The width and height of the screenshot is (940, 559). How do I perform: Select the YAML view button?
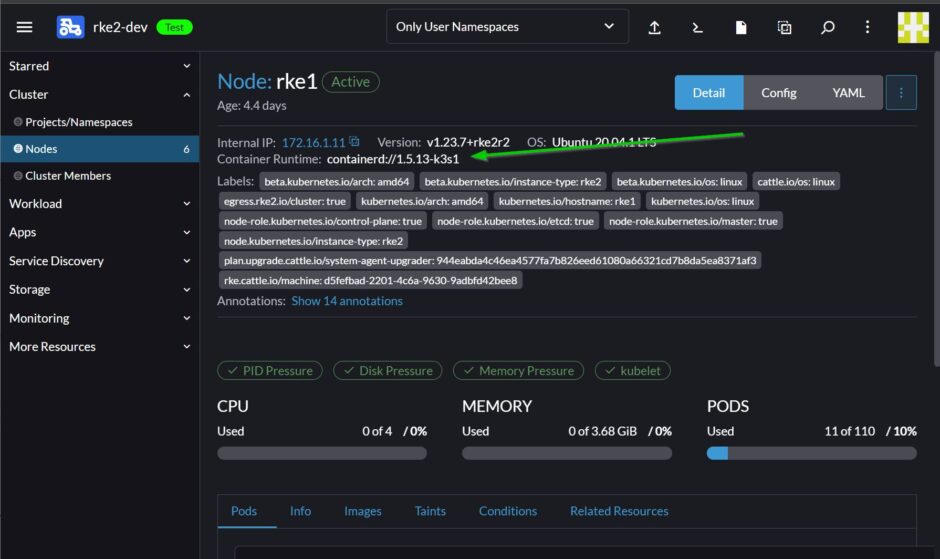point(848,93)
